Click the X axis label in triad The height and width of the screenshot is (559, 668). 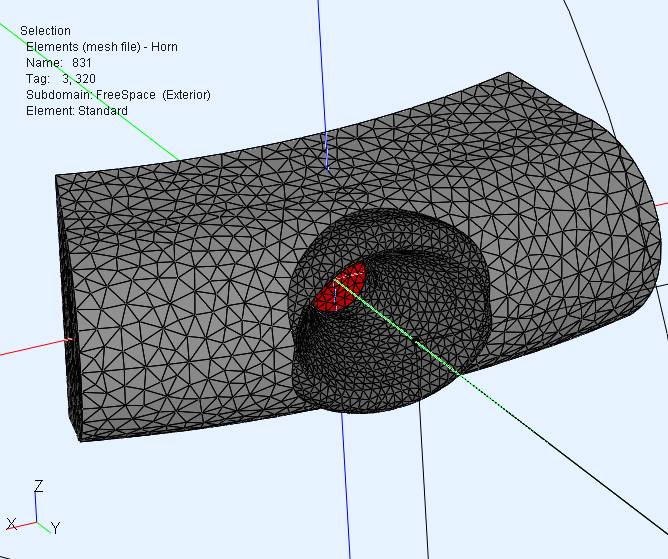point(12,524)
